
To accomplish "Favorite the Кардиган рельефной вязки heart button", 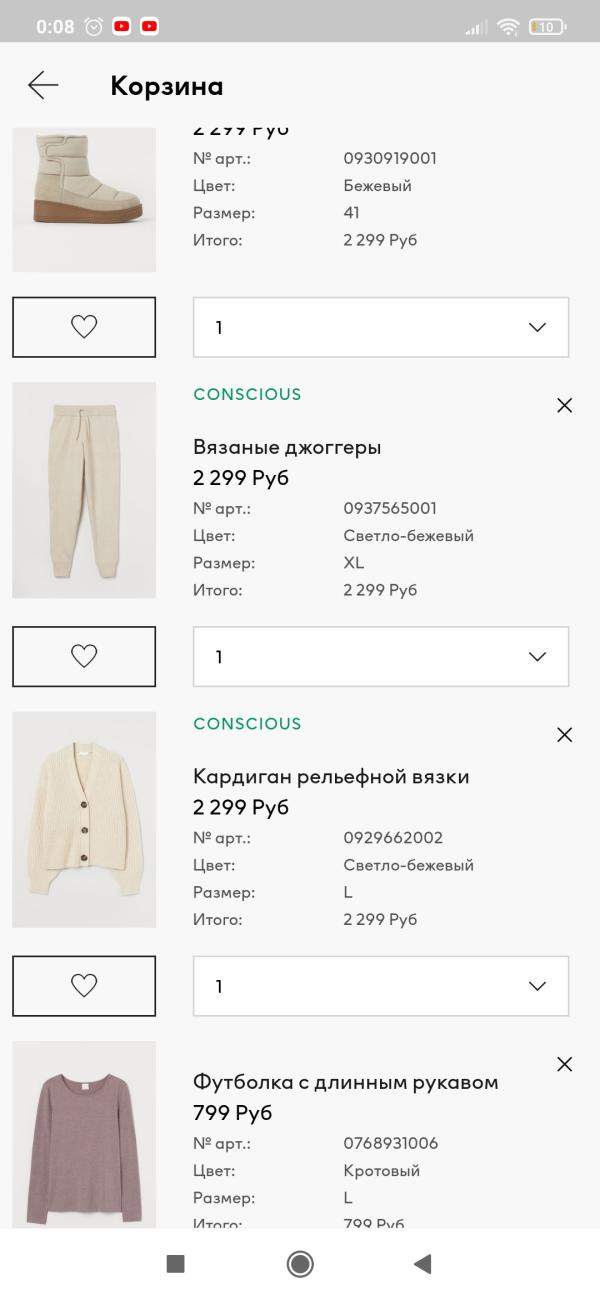I will pos(84,986).
